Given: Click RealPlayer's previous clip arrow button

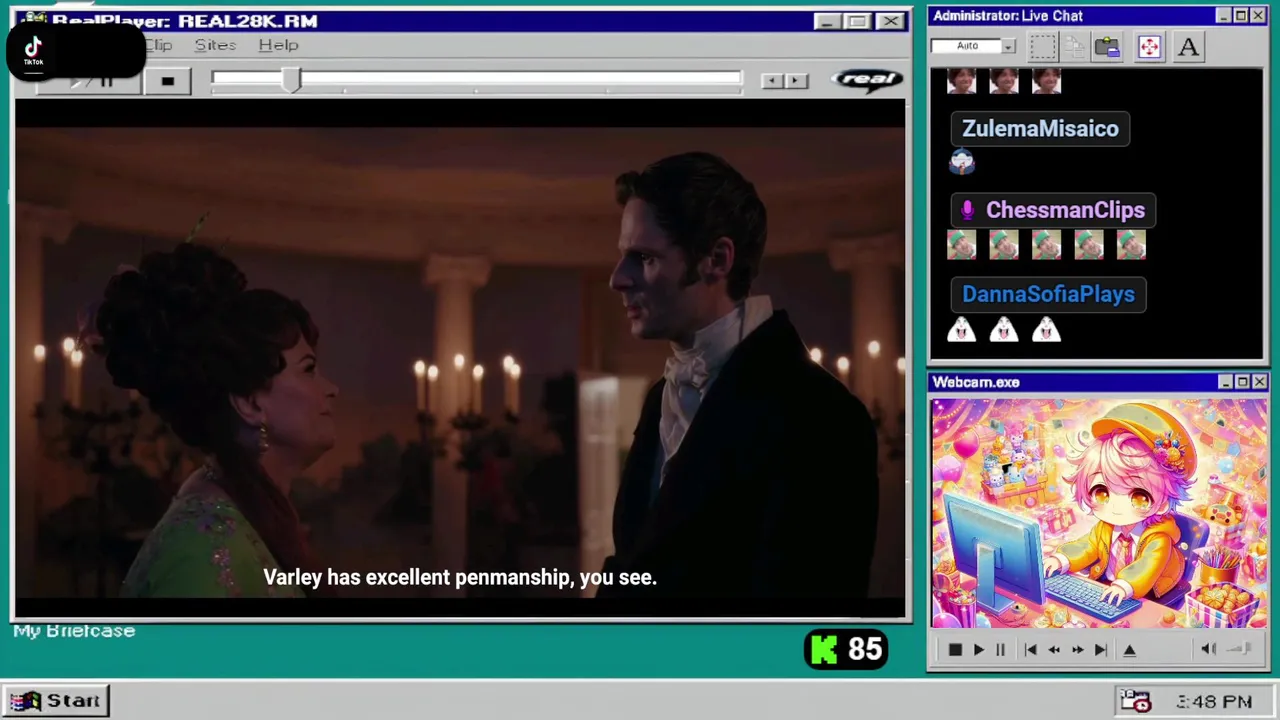Looking at the screenshot, I should [772, 81].
